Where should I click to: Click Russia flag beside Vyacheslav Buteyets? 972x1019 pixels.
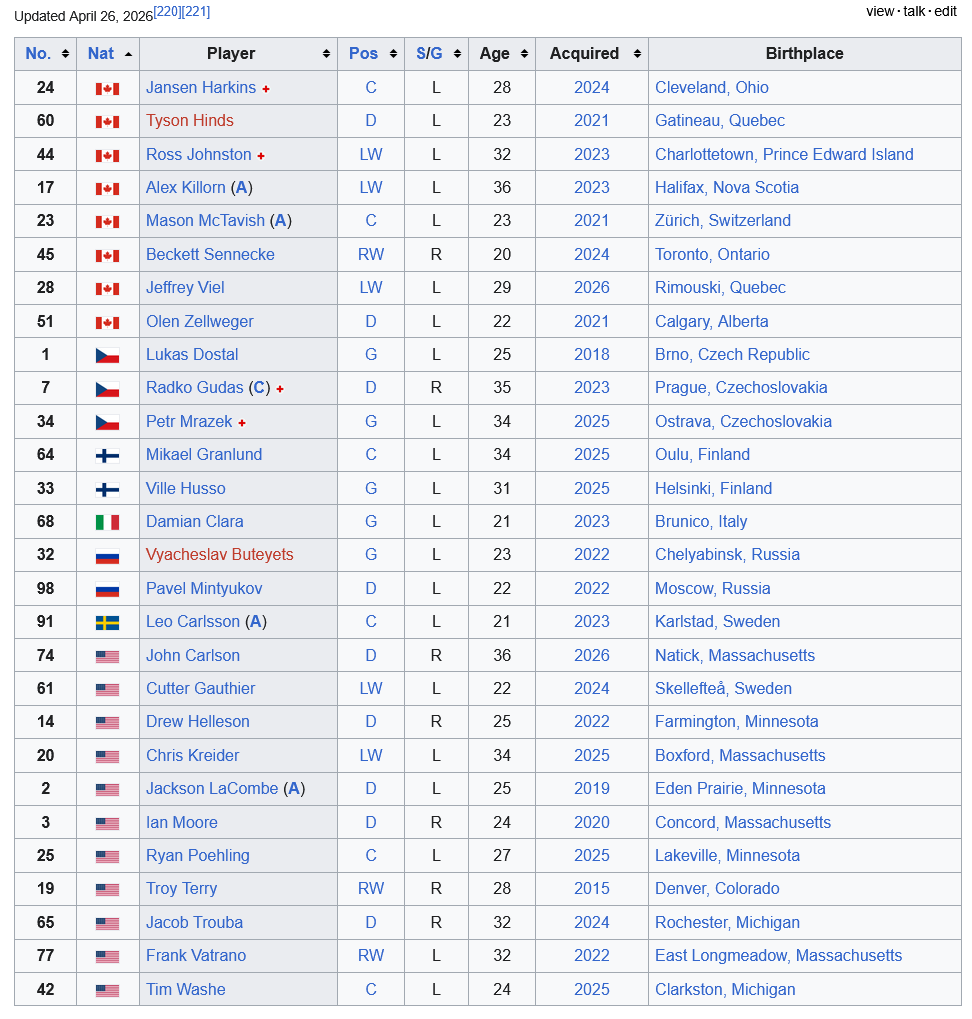pos(107,556)
